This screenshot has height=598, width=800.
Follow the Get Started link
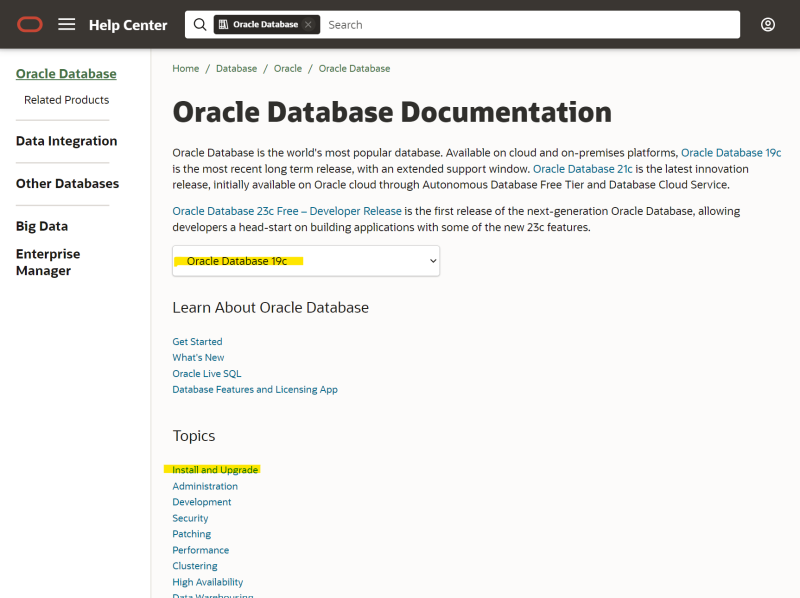point(197,341)
